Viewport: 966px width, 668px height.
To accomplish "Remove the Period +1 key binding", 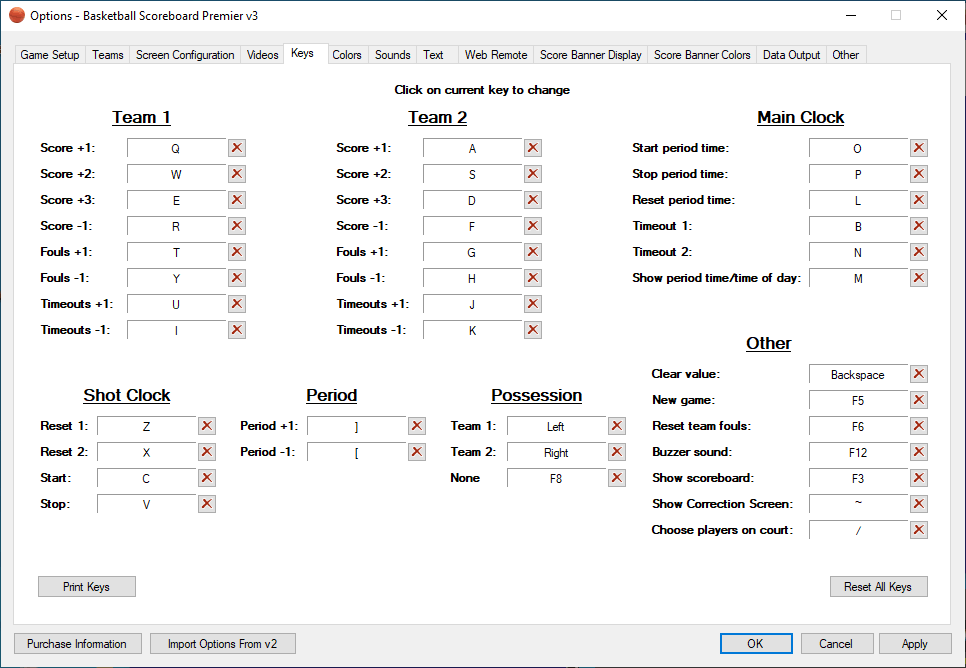I will tap(417, 426).
